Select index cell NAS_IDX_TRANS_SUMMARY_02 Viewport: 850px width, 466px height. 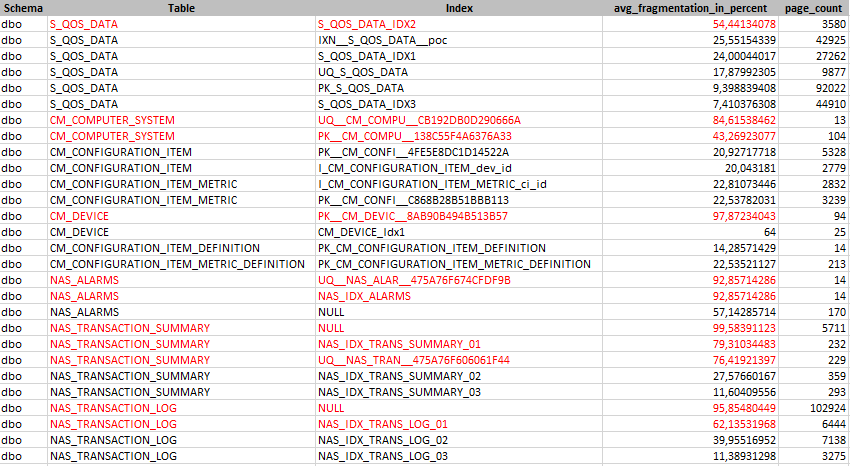pyautogui.click(x=459, y=376)
